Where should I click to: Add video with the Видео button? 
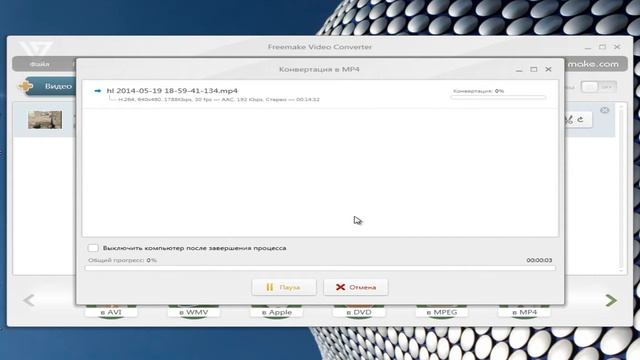point(49,86)
